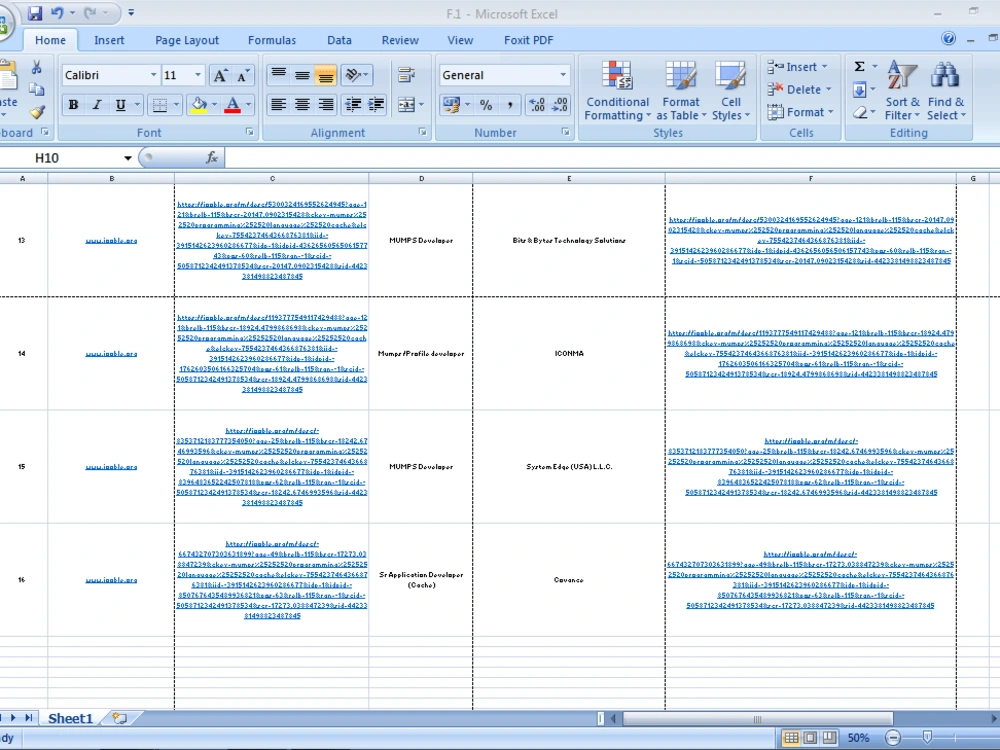Click the MUMPS Developer cell in row 13
The height and width of the screenshot is (750, 1000).
click(421, 240)
